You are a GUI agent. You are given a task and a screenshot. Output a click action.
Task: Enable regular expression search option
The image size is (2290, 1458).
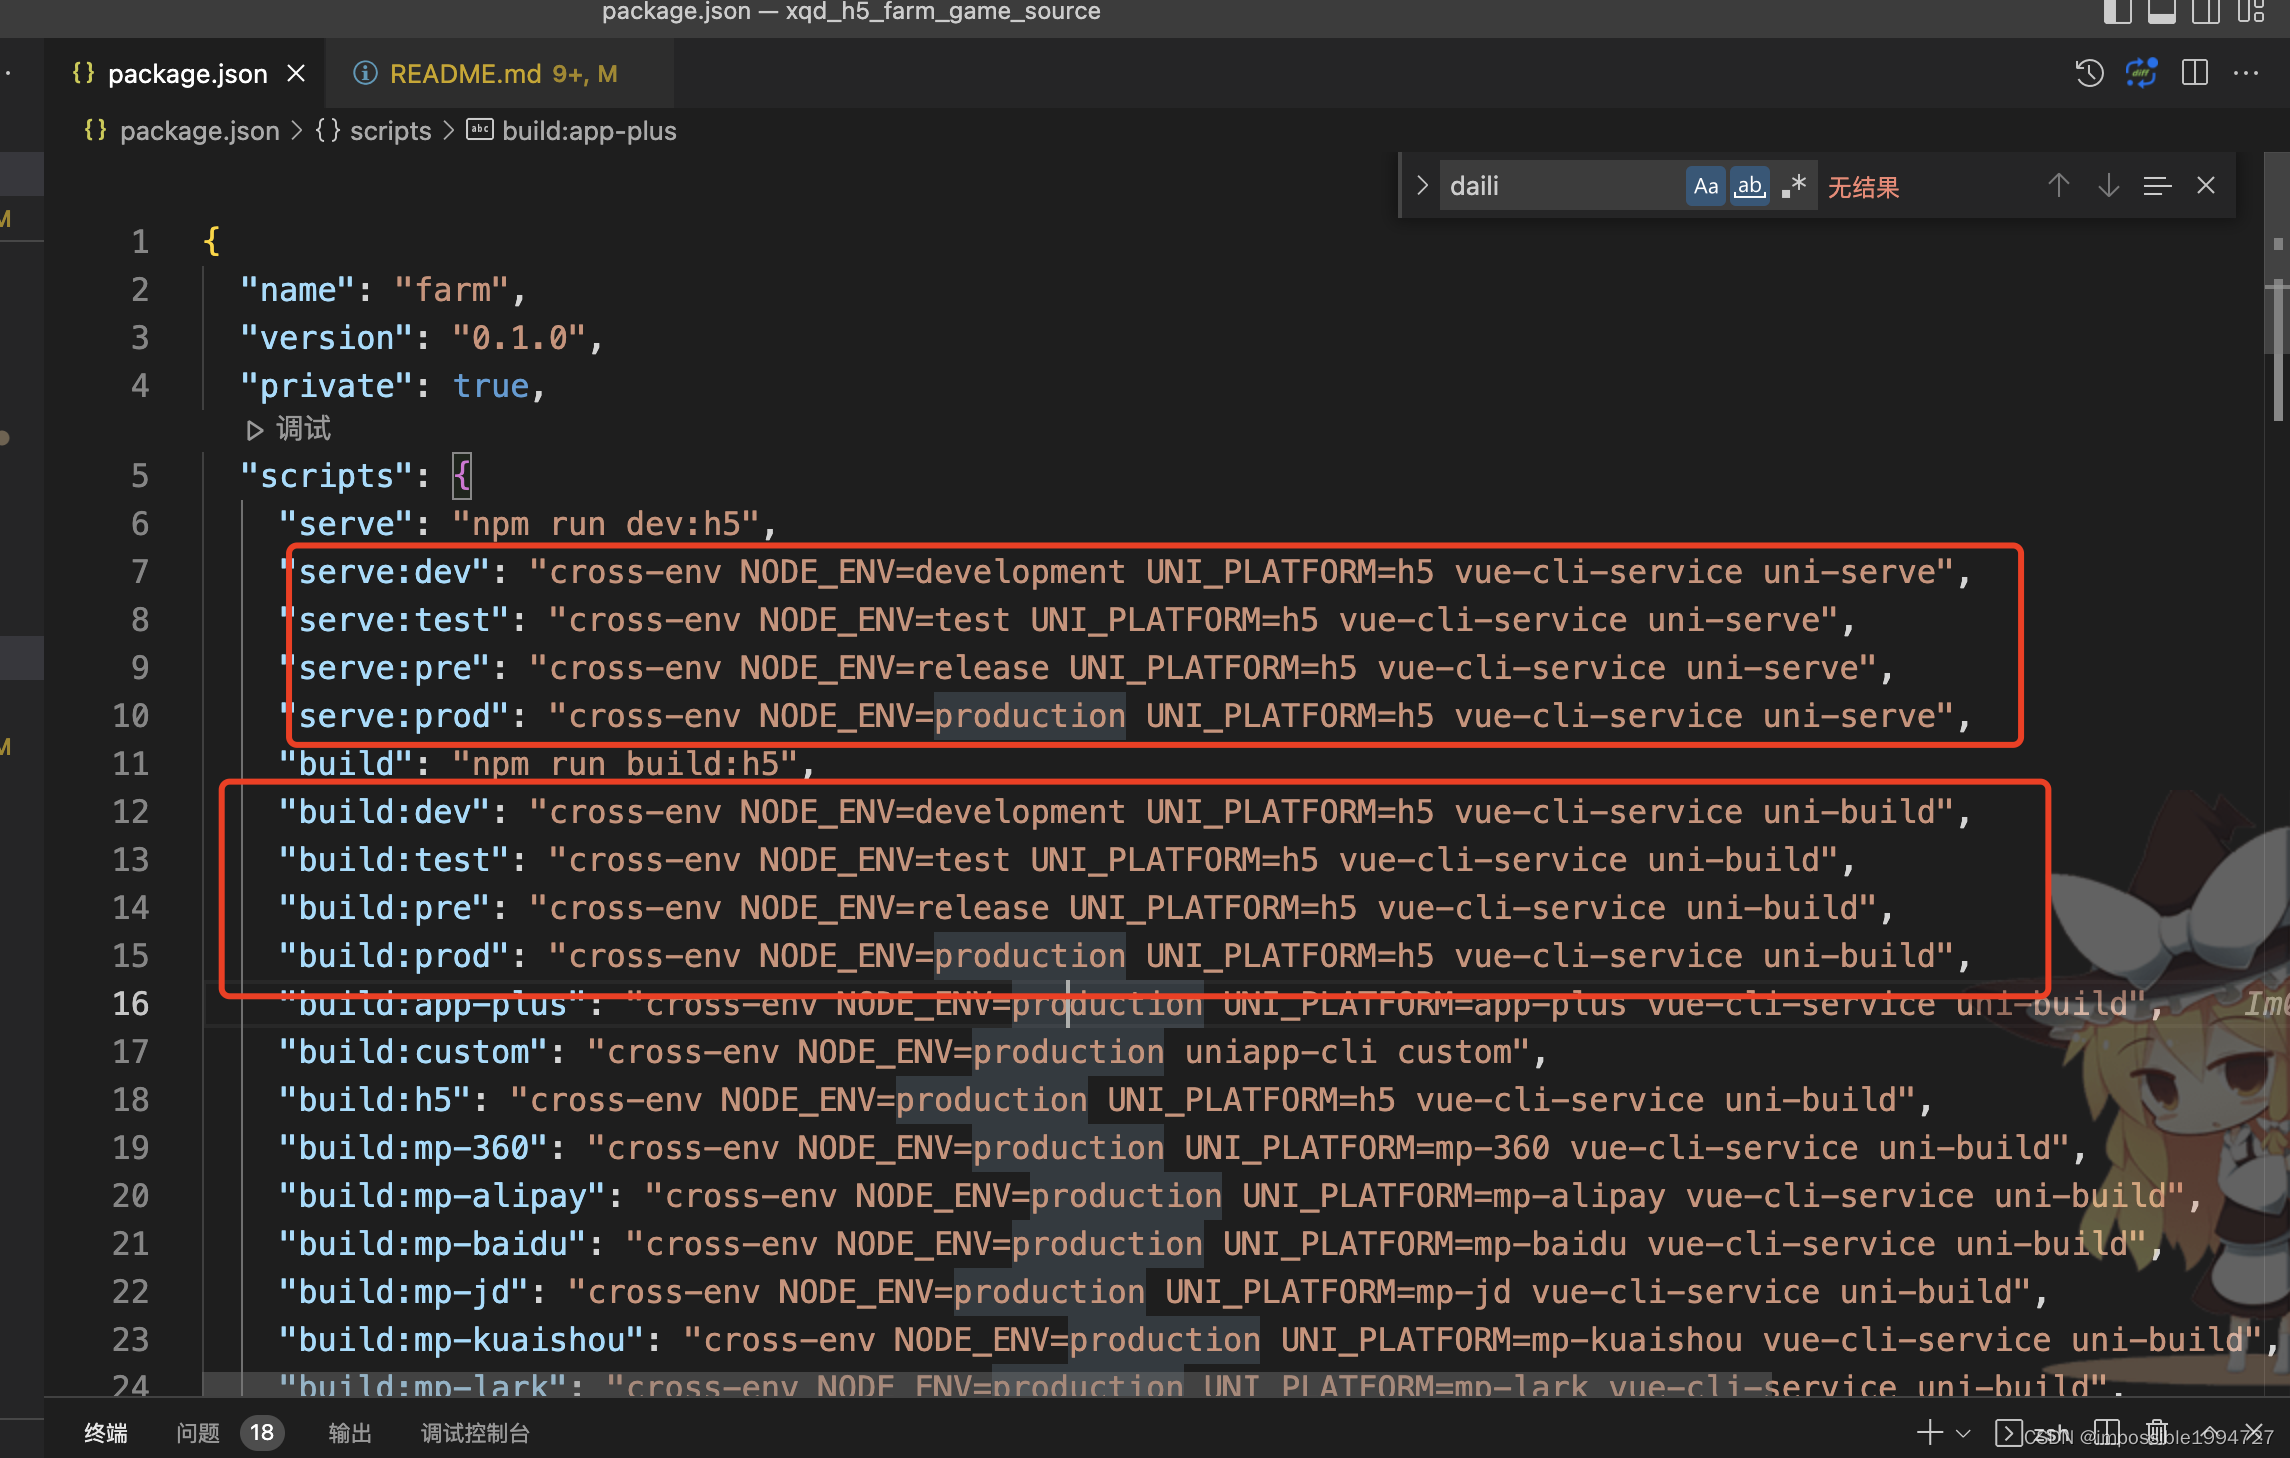pos(1794,186)
